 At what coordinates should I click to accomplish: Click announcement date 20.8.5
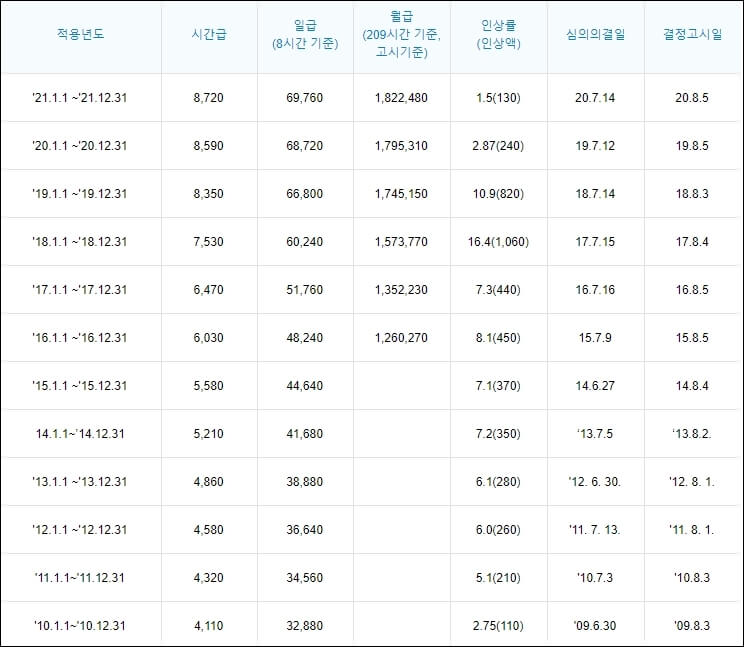click(x=692, y=98)
